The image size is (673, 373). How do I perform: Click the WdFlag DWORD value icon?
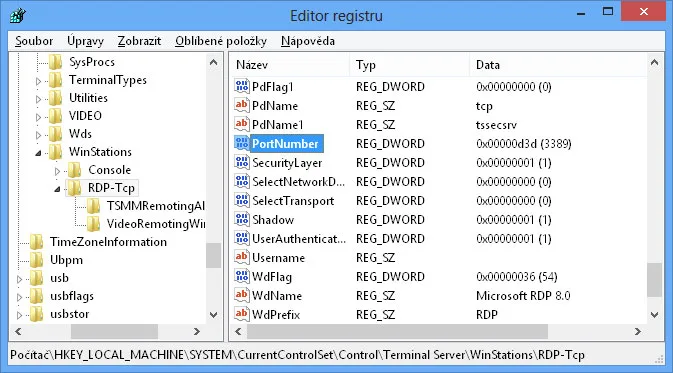coord(242,276)
